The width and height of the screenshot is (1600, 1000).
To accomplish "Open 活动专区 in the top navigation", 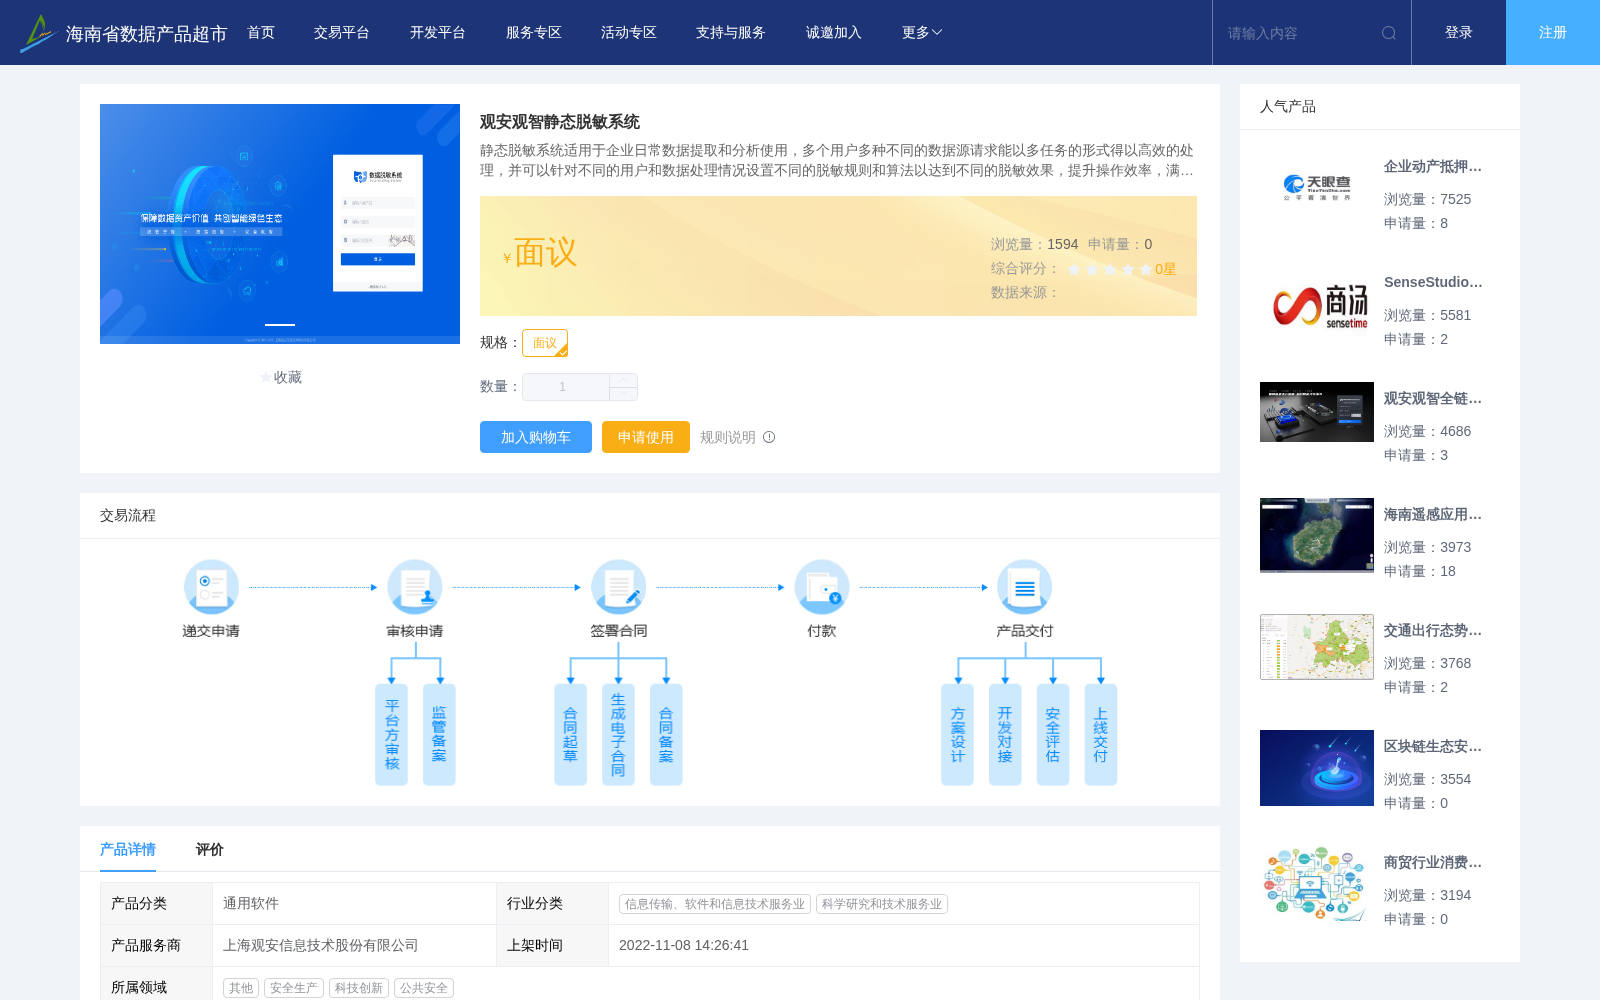I will pos(629,33).
